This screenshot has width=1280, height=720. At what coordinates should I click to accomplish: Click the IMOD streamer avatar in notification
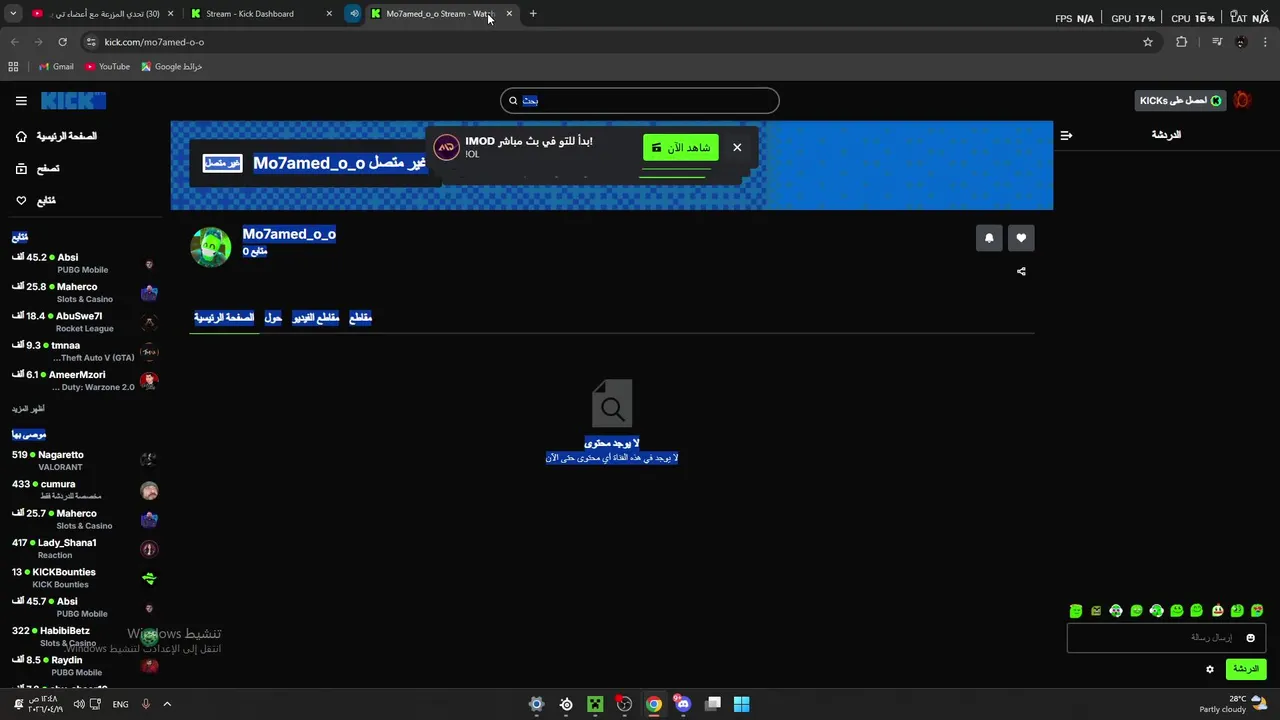[446, 148]
